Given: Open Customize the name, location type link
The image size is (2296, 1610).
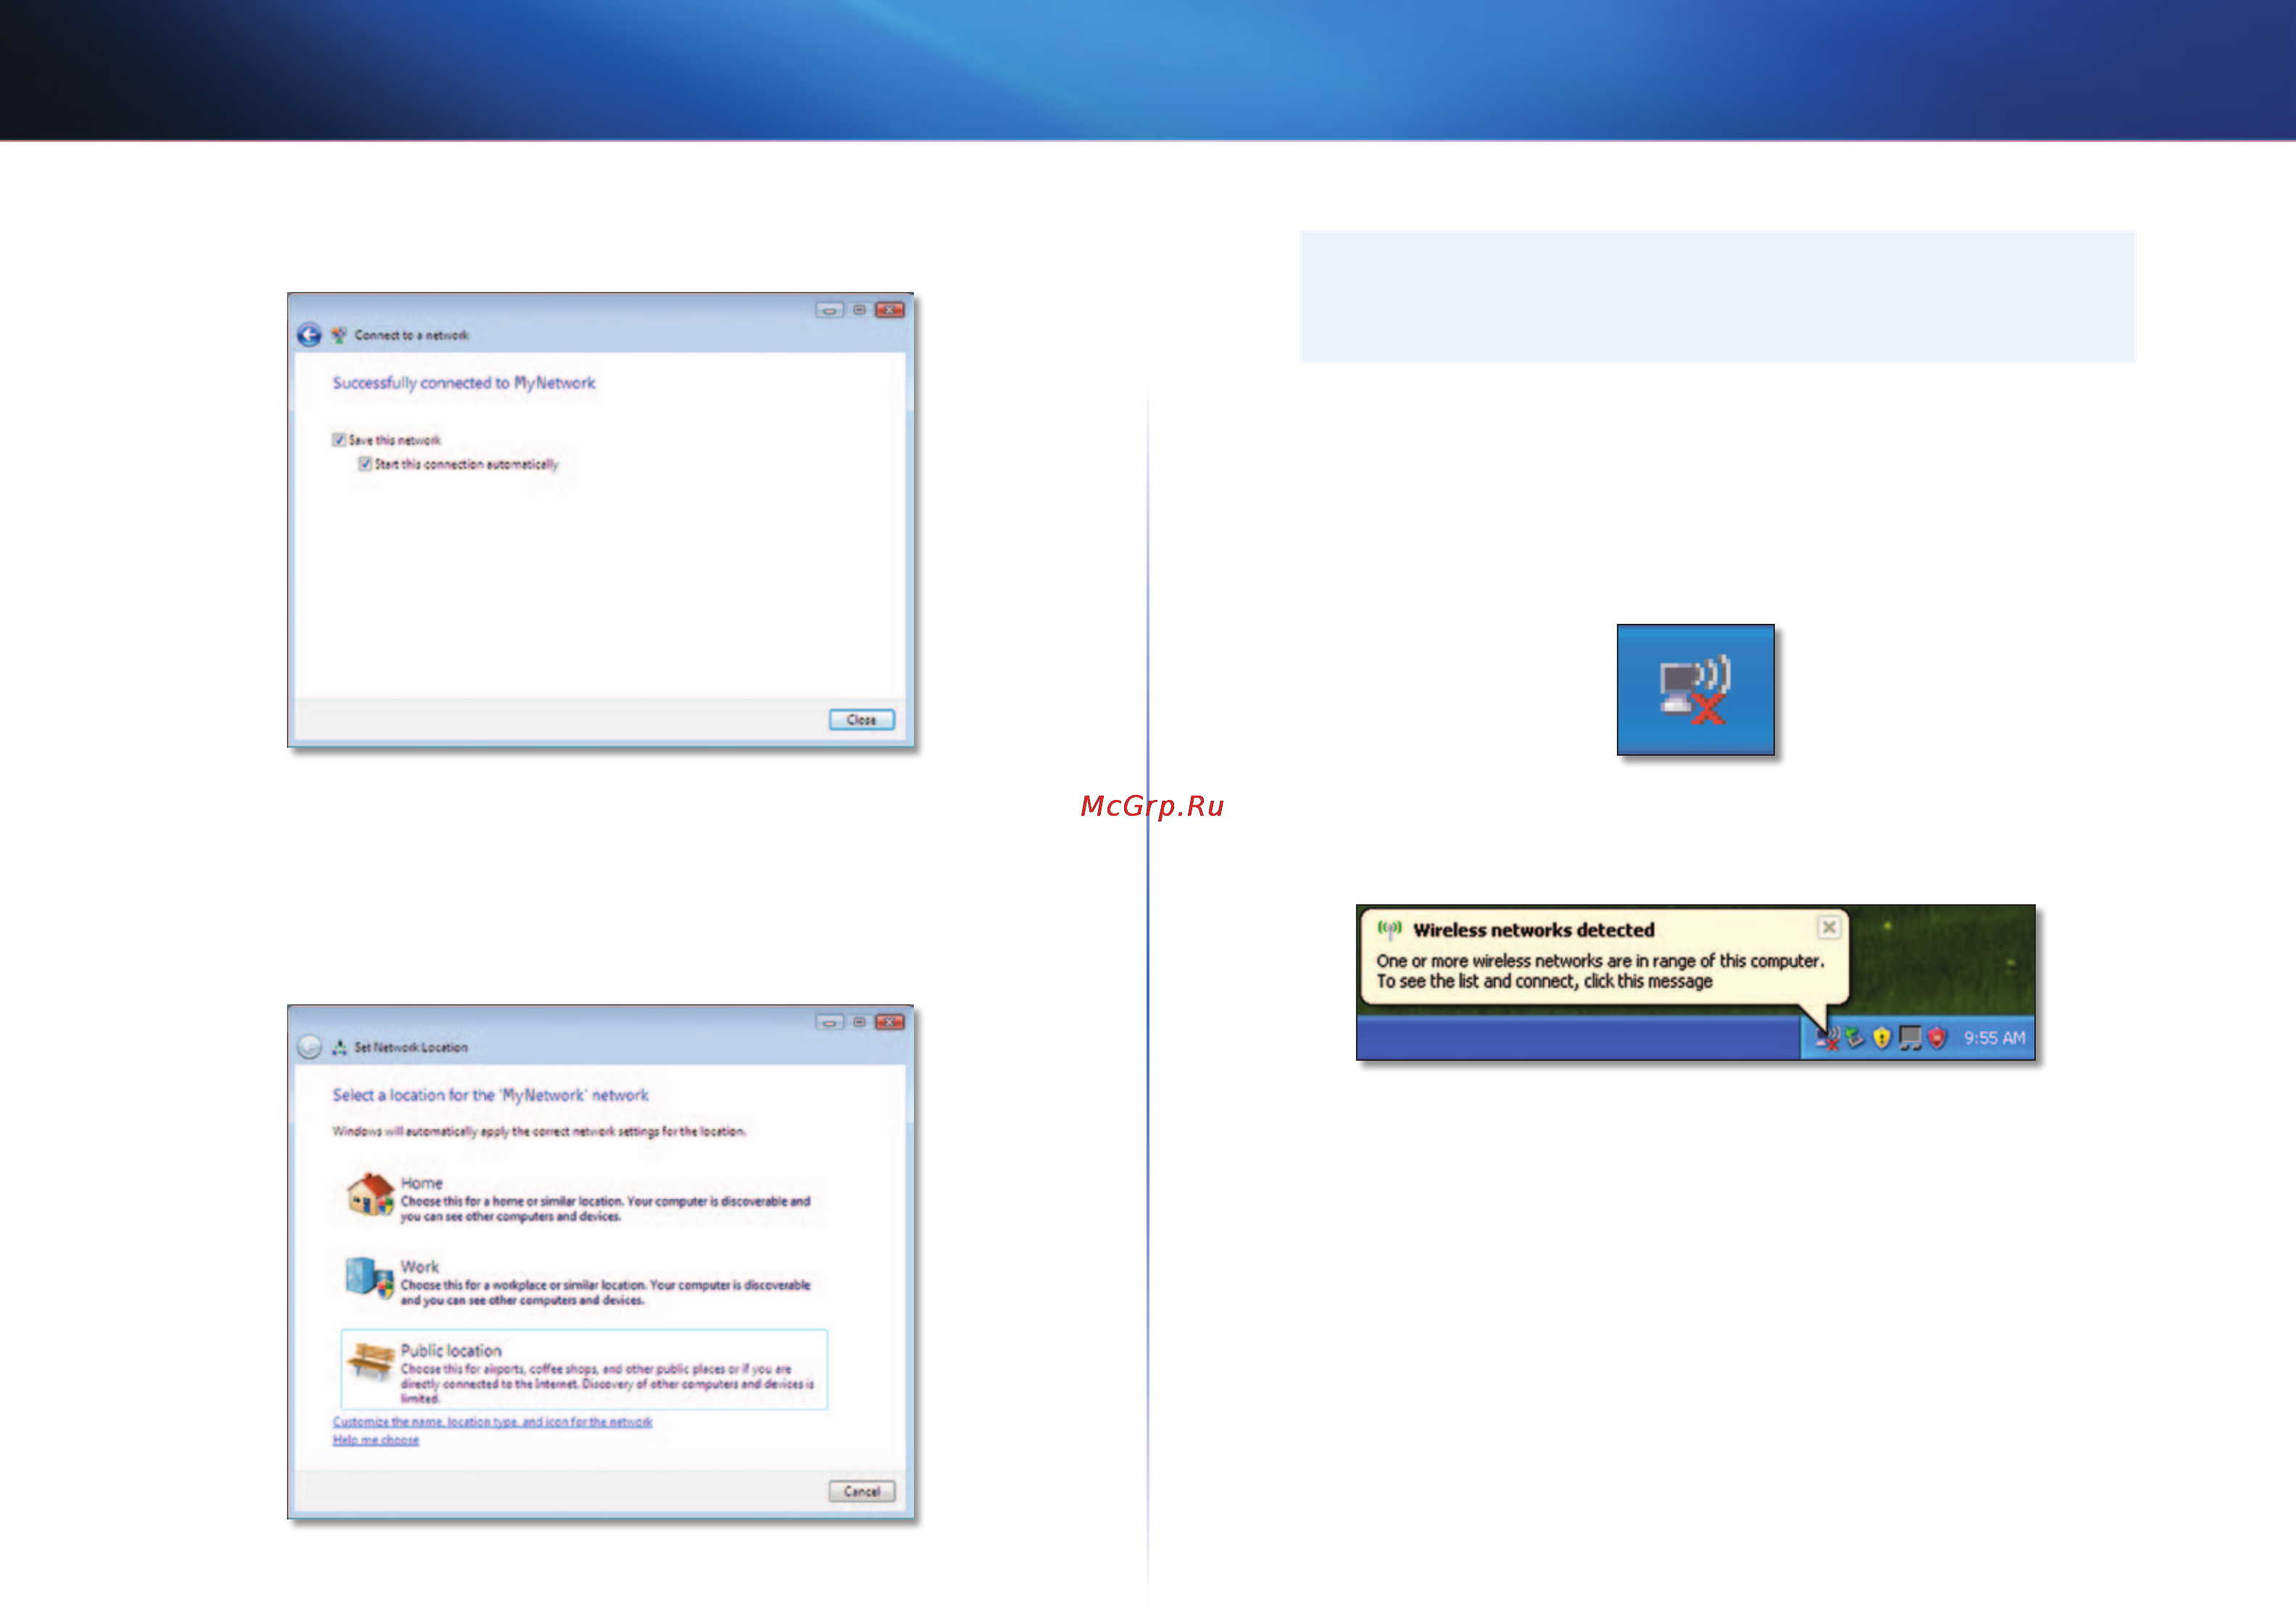Looking at the screenshot, I should [x=492, y=1422].
